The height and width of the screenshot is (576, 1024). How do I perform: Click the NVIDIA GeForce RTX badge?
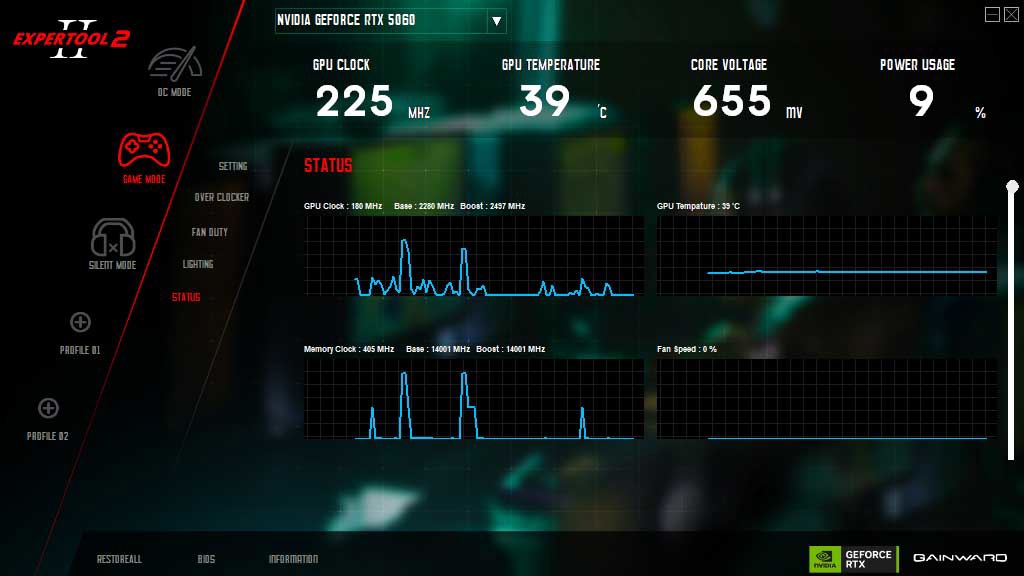(x=852, y=559)
